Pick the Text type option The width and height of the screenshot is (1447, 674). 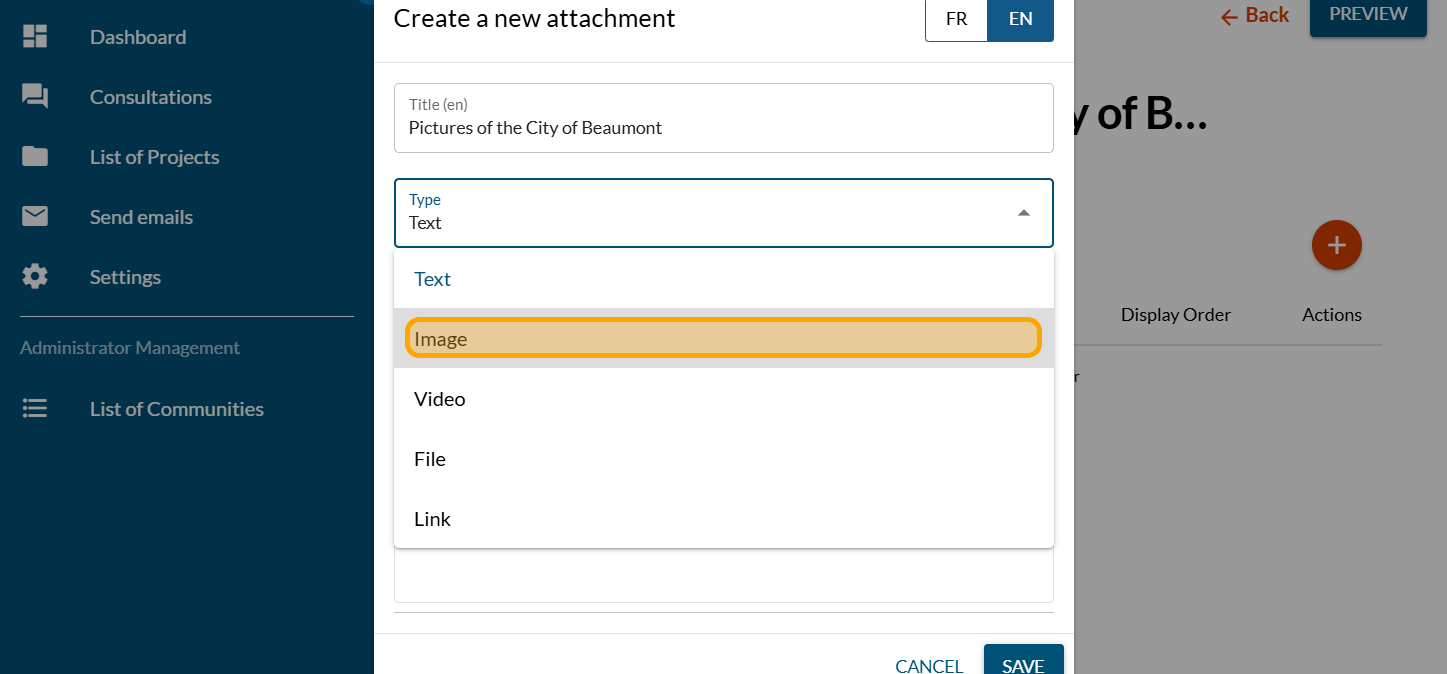(723, 279)
